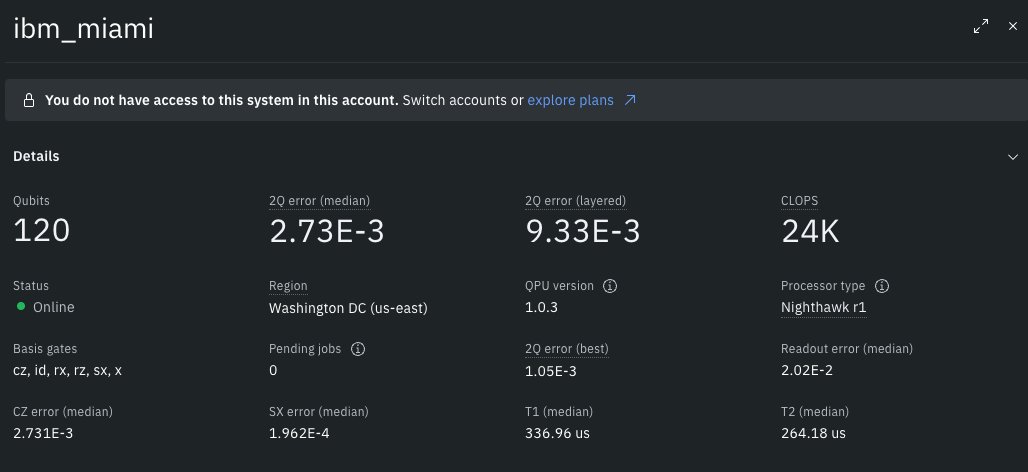1028x472 pixels.
Task: Click the 1.05E-3 best error value
Action: (x=551, y=370)
